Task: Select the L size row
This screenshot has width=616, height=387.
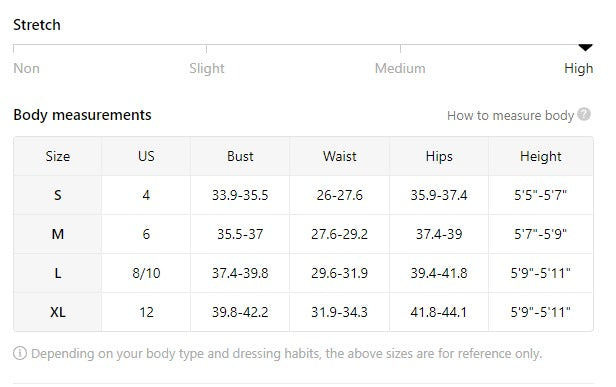Action: coord(303,273)
